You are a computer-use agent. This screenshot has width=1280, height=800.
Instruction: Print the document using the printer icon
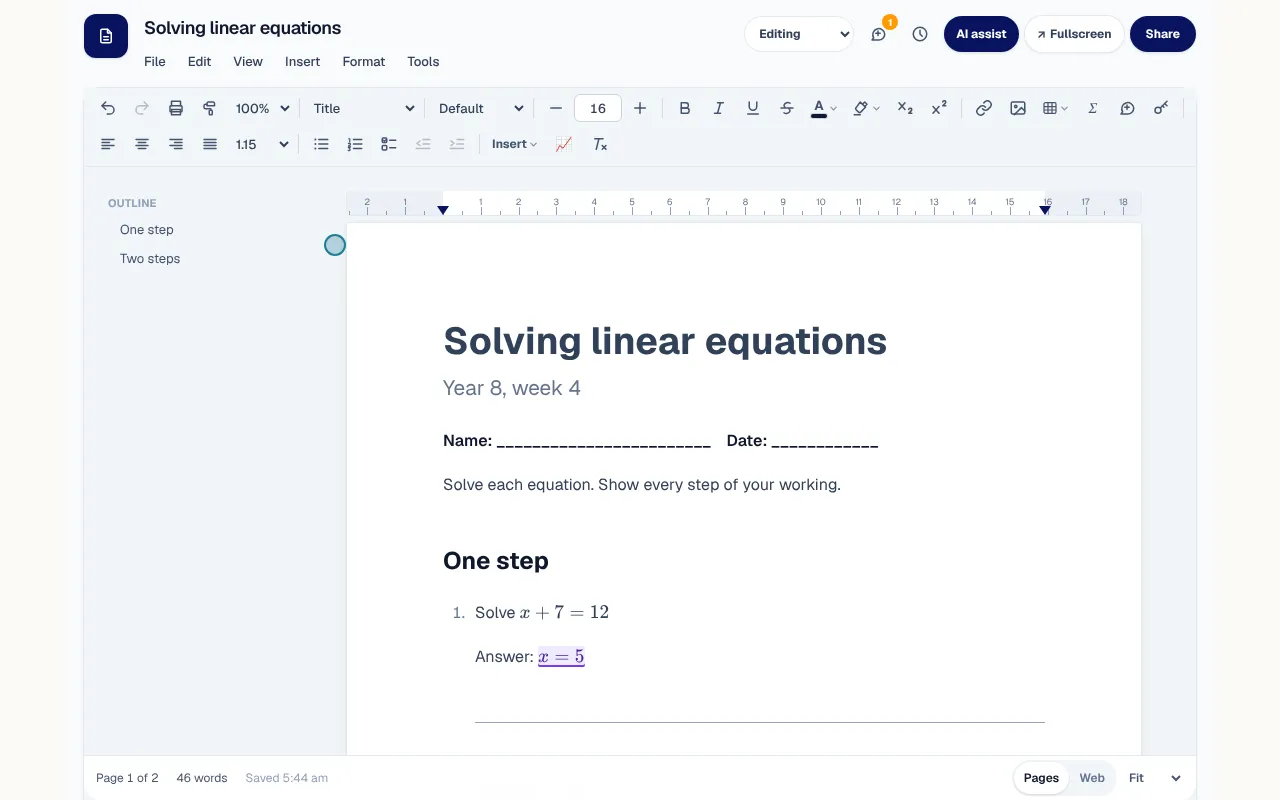[x=176, y=108]
